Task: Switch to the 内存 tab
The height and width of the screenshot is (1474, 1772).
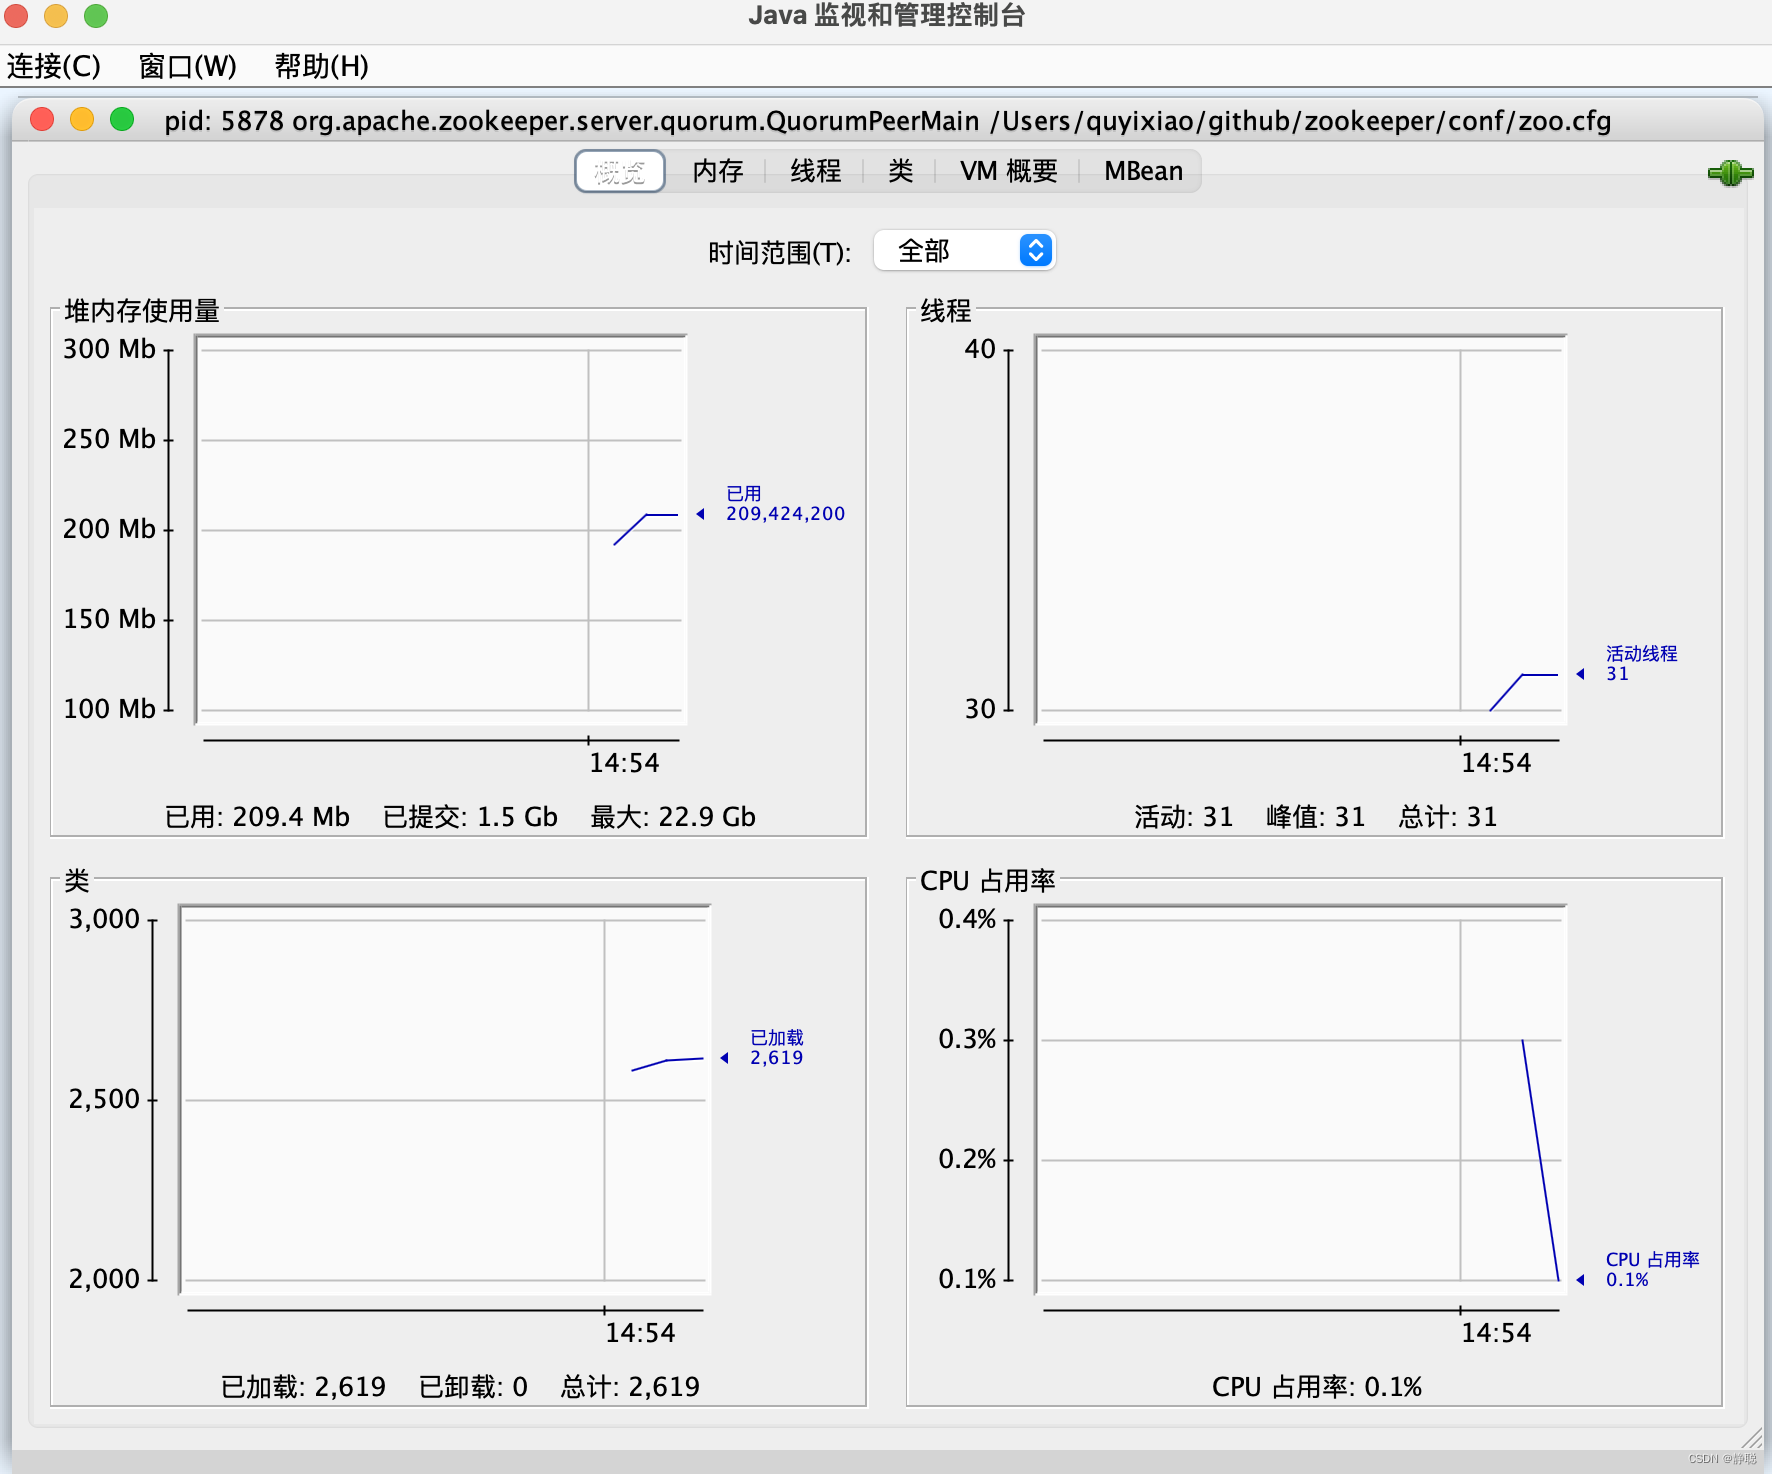Action: [718, 172]
